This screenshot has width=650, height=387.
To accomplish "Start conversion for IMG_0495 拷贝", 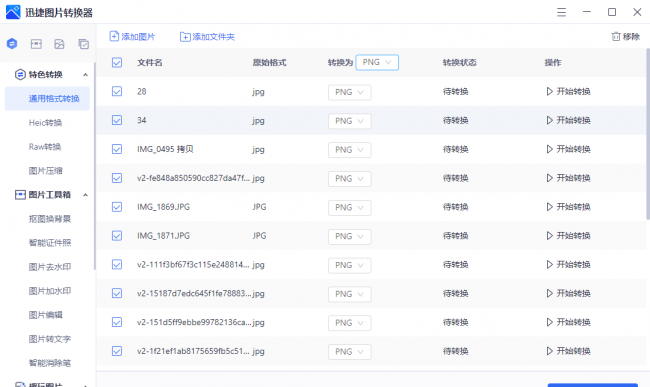I will point(568,149).
